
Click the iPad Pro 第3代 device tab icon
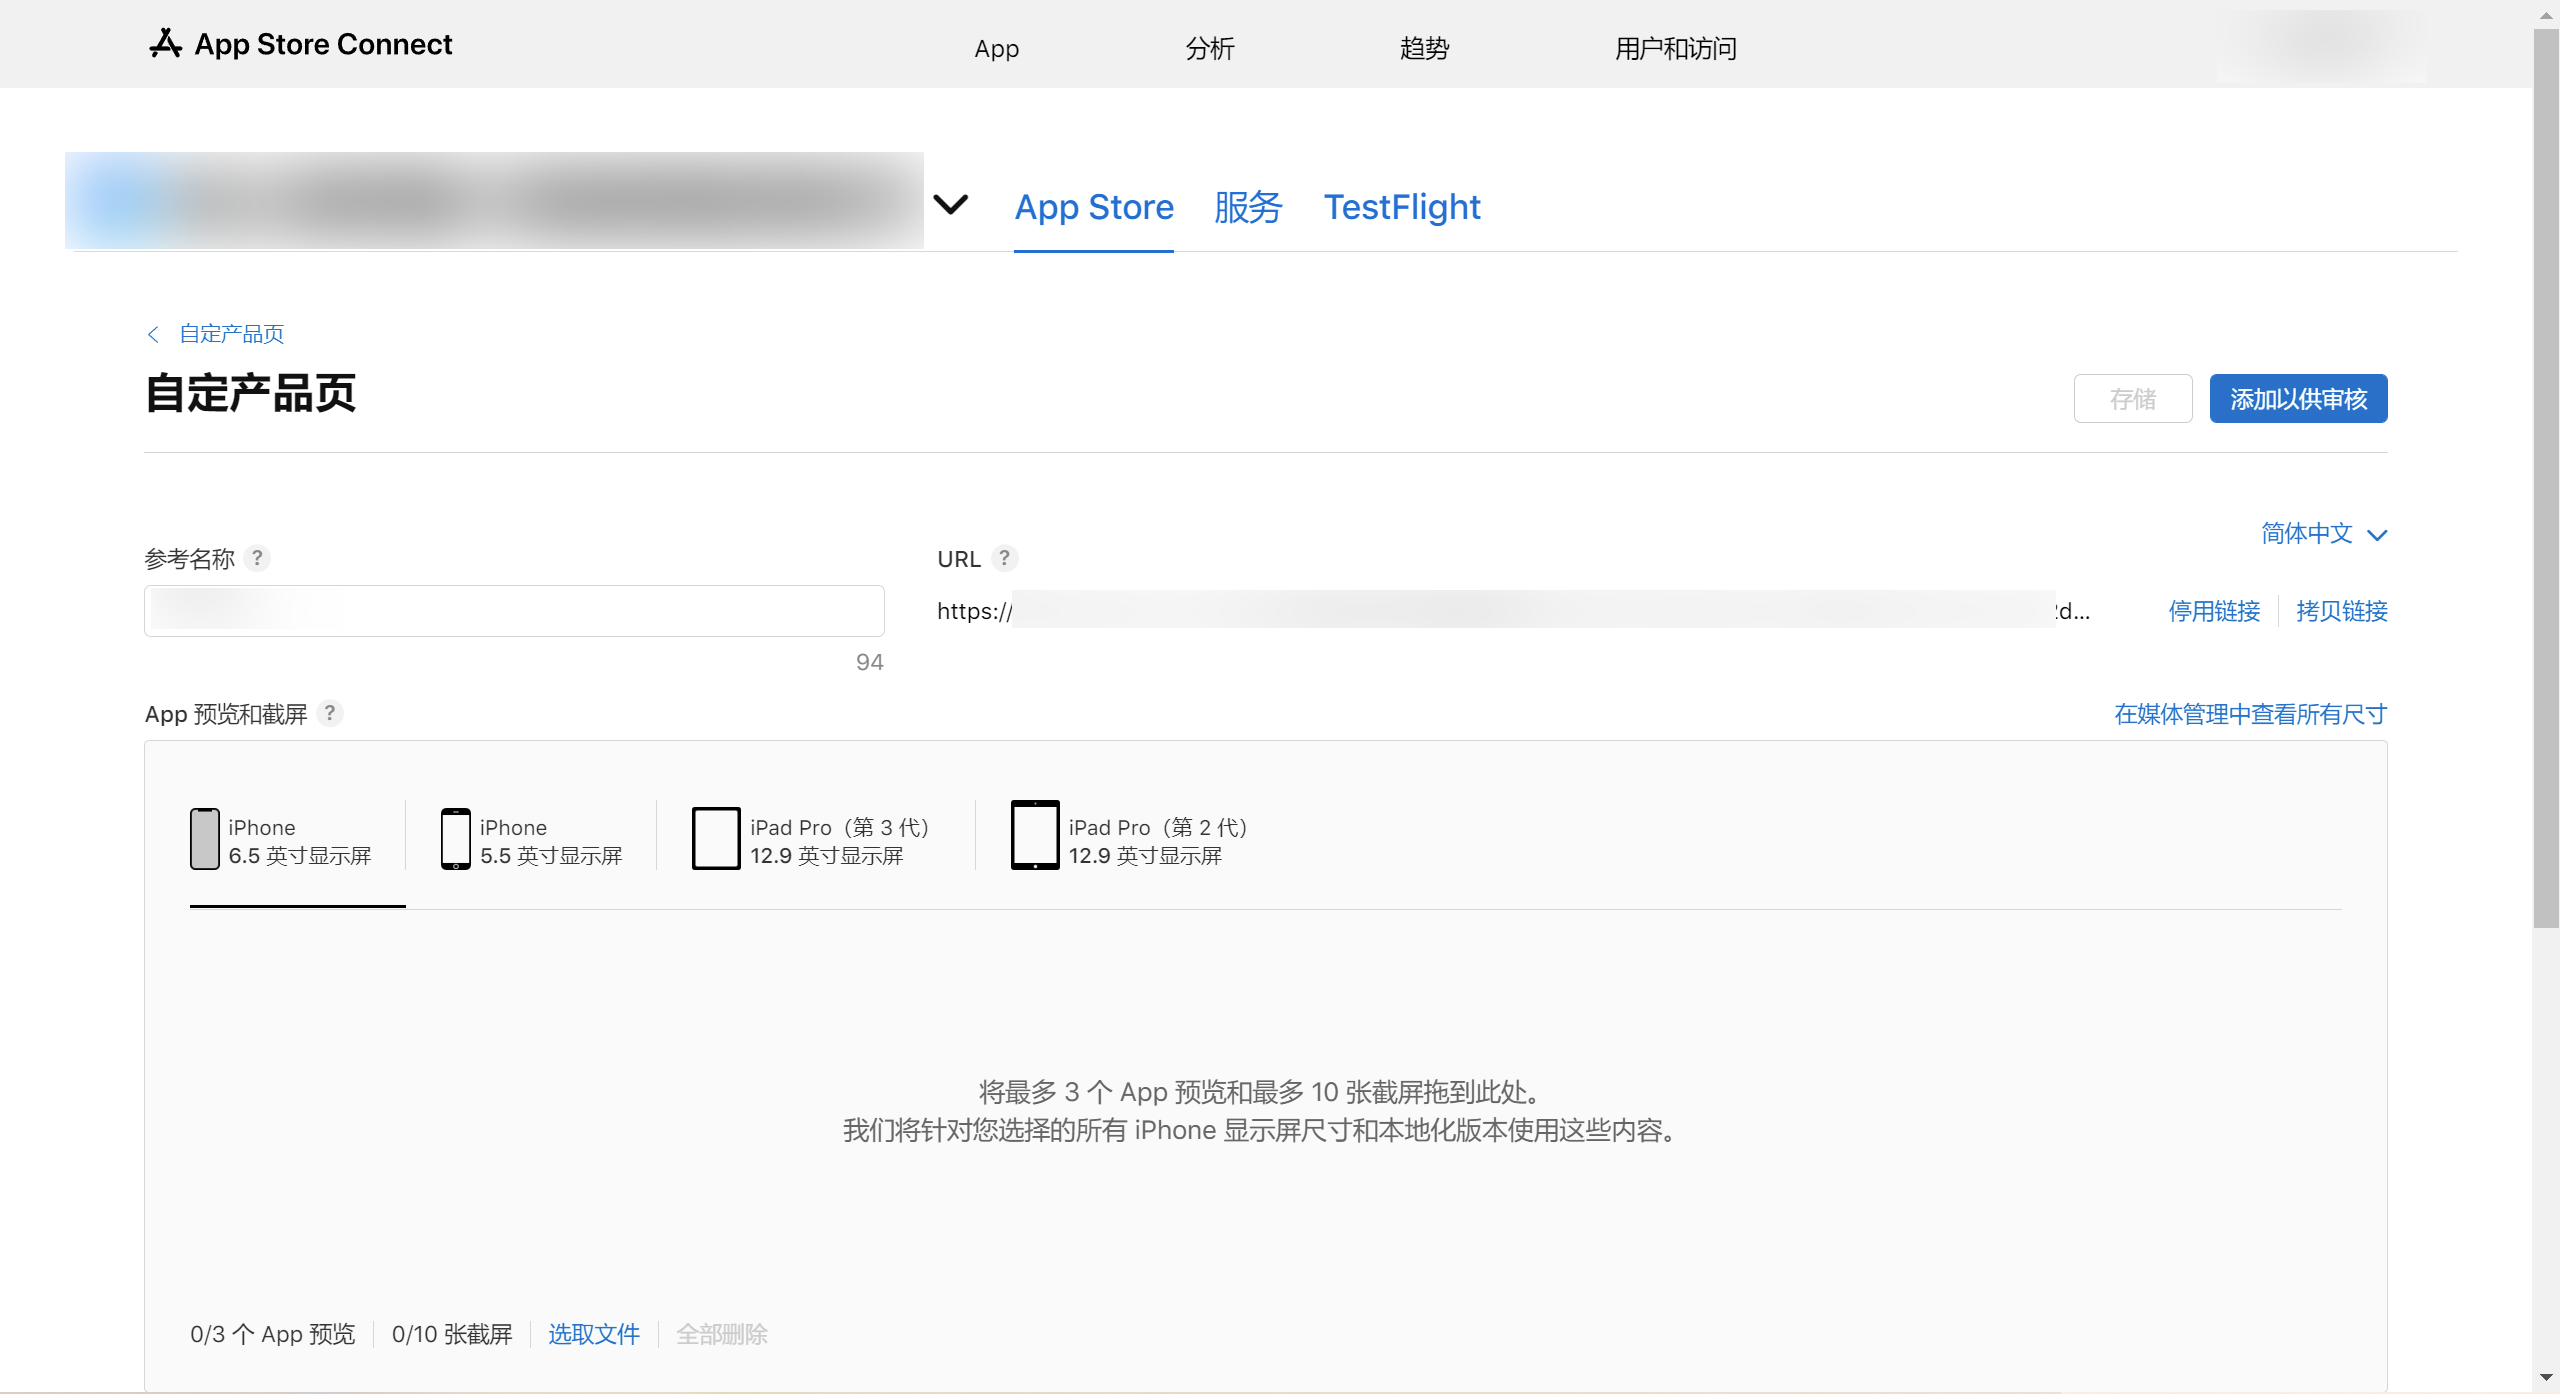pyautogui.click(x=715, y=836)
